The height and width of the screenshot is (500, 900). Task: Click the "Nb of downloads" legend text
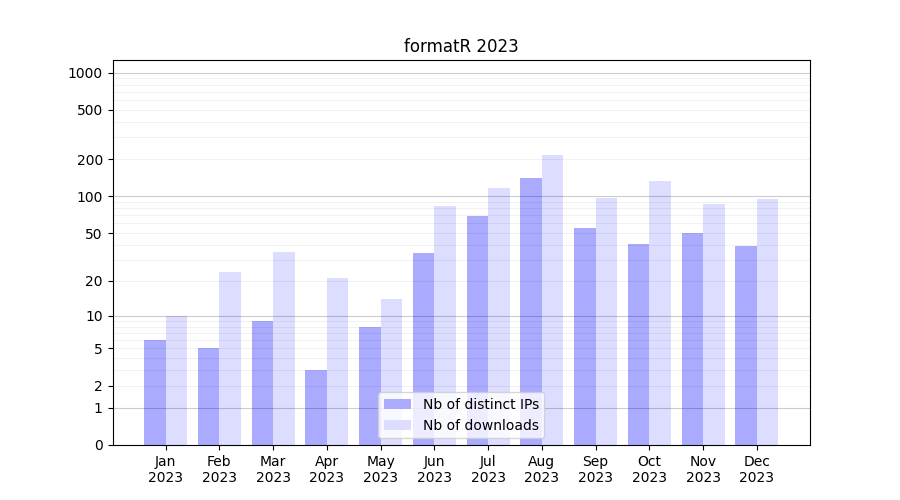pos(480,425)
